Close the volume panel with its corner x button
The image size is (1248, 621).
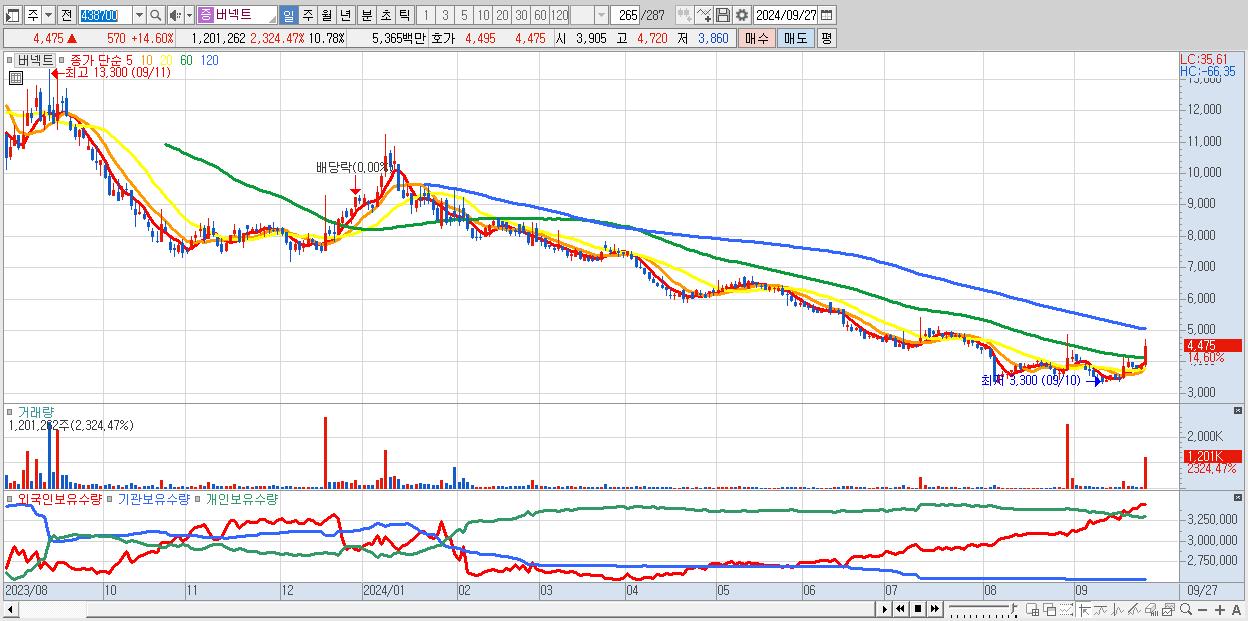(1238, 411)
